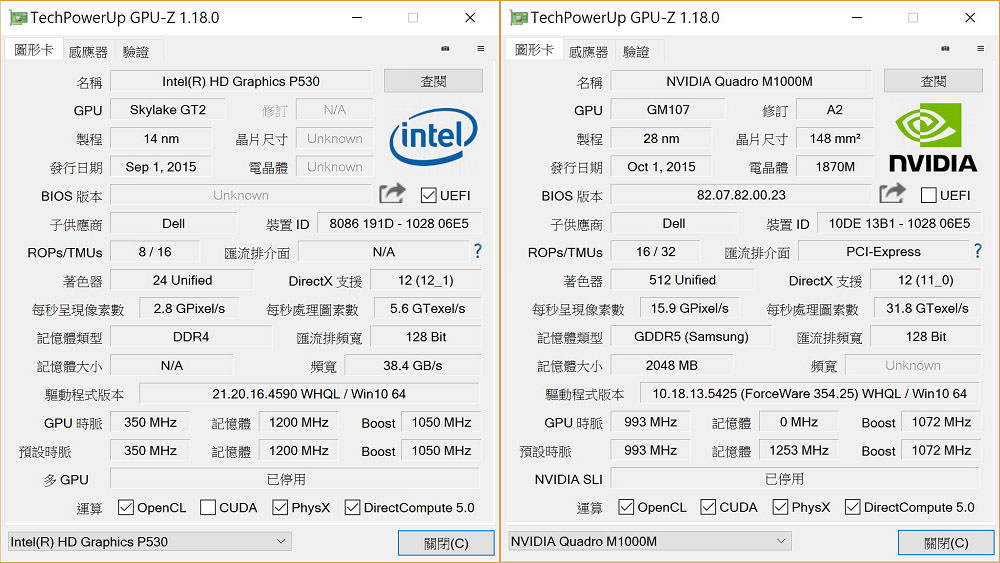1000x563 pixels.
Task: Switch to the 驗證 tab in Intel window
Action: click(x=136, y=52)
